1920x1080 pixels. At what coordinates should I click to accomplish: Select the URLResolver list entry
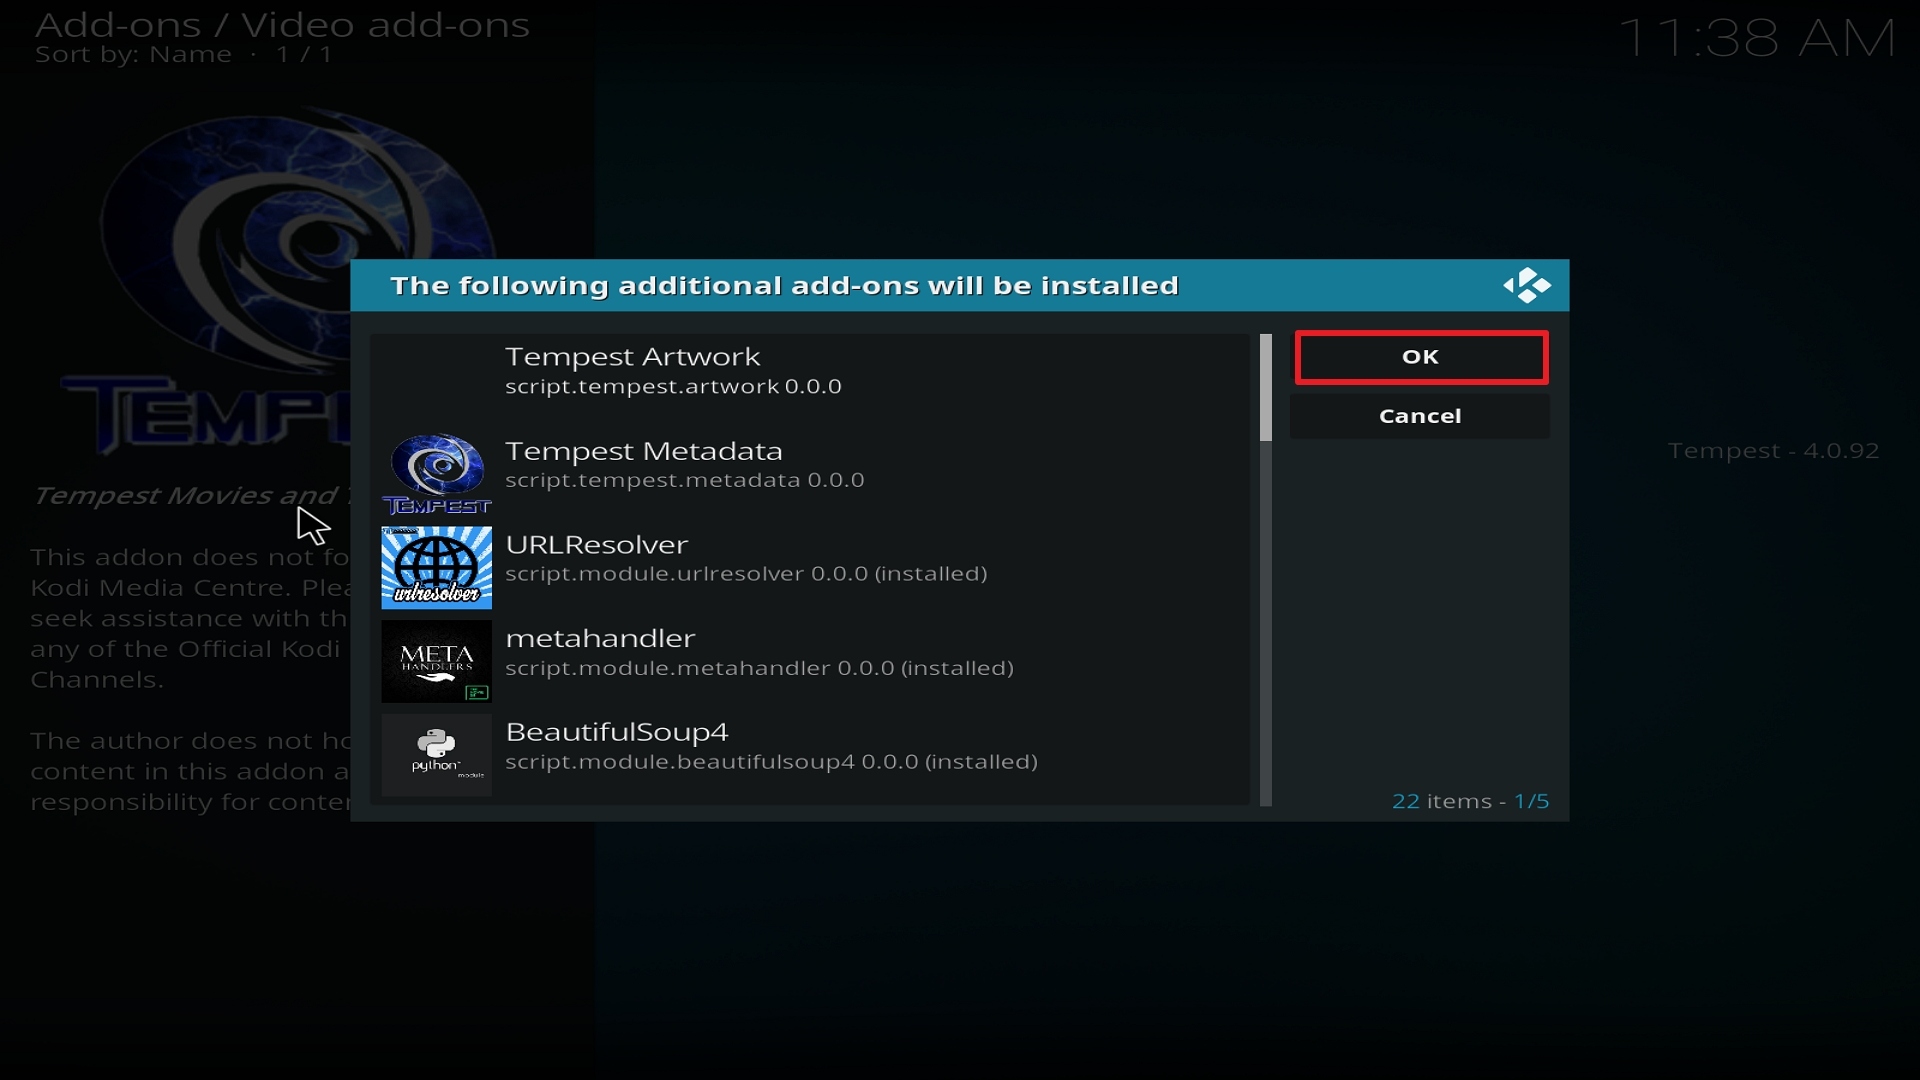810,568
